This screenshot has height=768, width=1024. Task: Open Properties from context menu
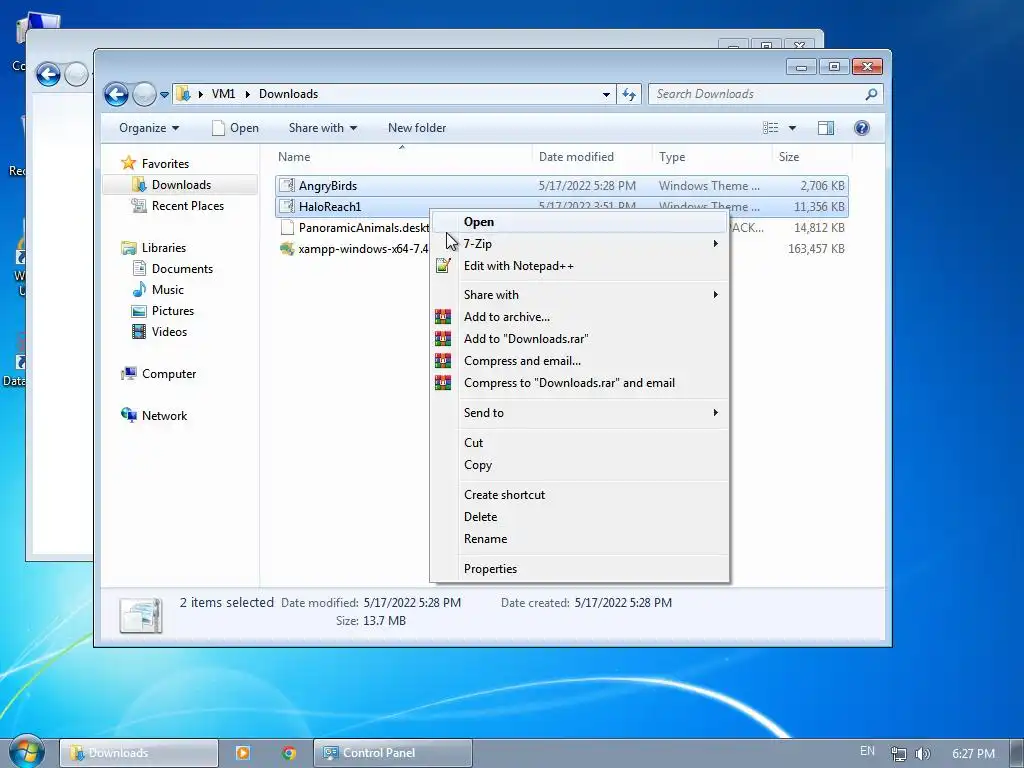coord(579,569)
